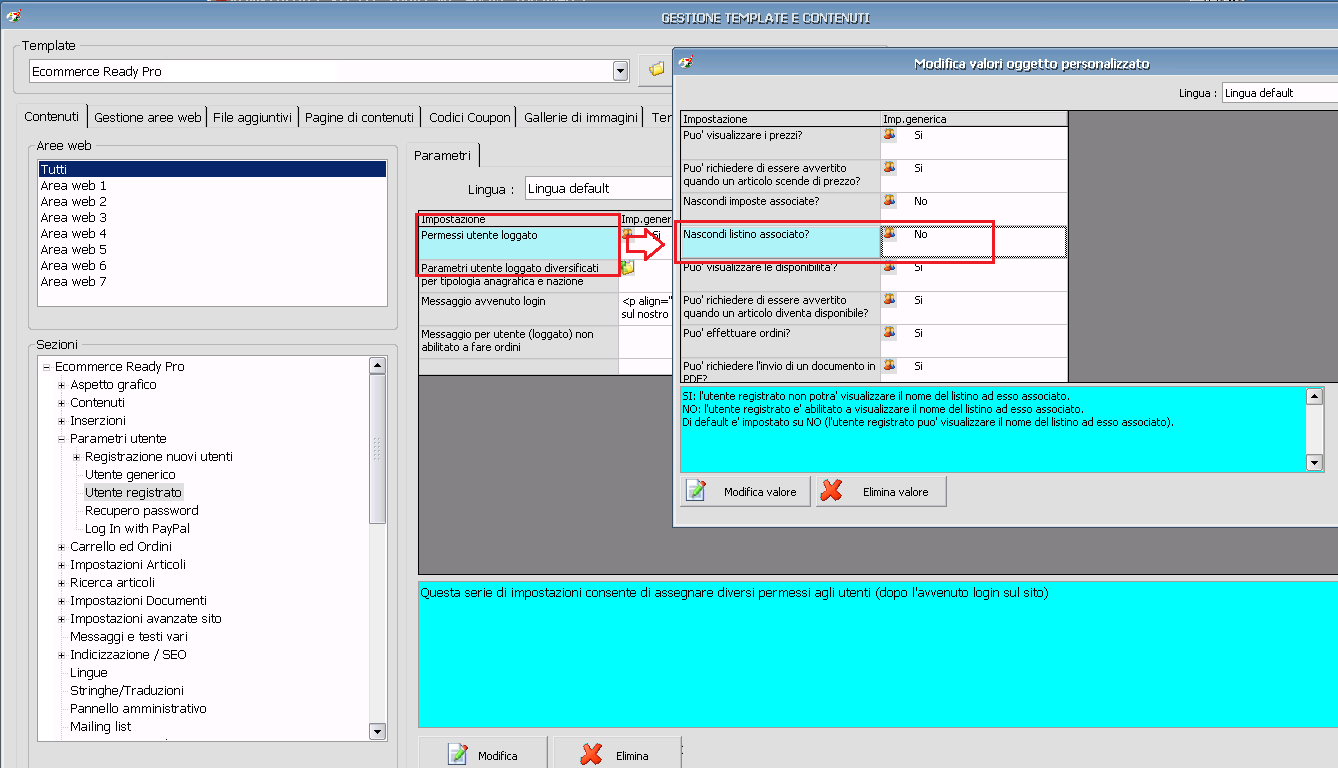Viewport: 1338px width, 768px height.
Task: Click the user icon in the "Puo' visualizzare i prezzi?" row
Action: 889,135
